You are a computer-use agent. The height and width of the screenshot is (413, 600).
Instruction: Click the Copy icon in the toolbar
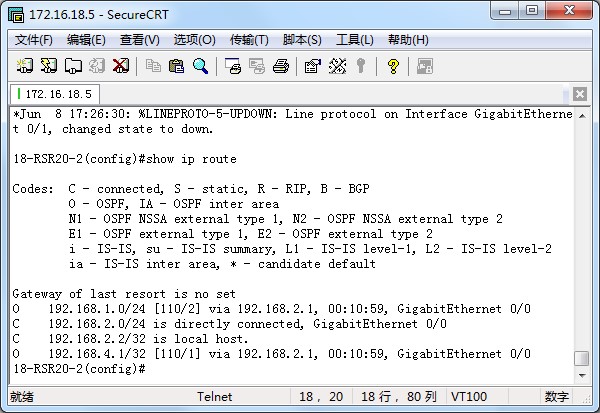click(x=153, y=66)
